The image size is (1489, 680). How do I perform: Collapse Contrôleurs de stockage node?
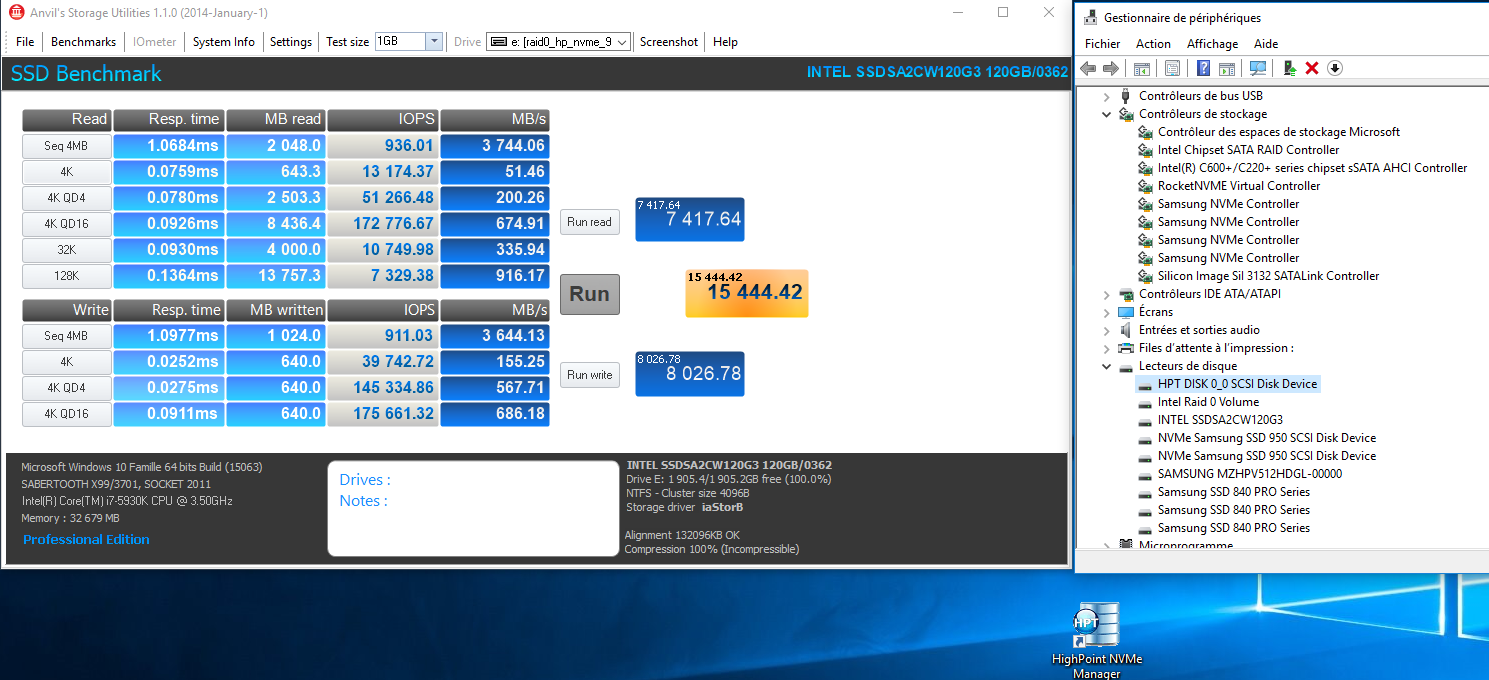coord(1106,114)
